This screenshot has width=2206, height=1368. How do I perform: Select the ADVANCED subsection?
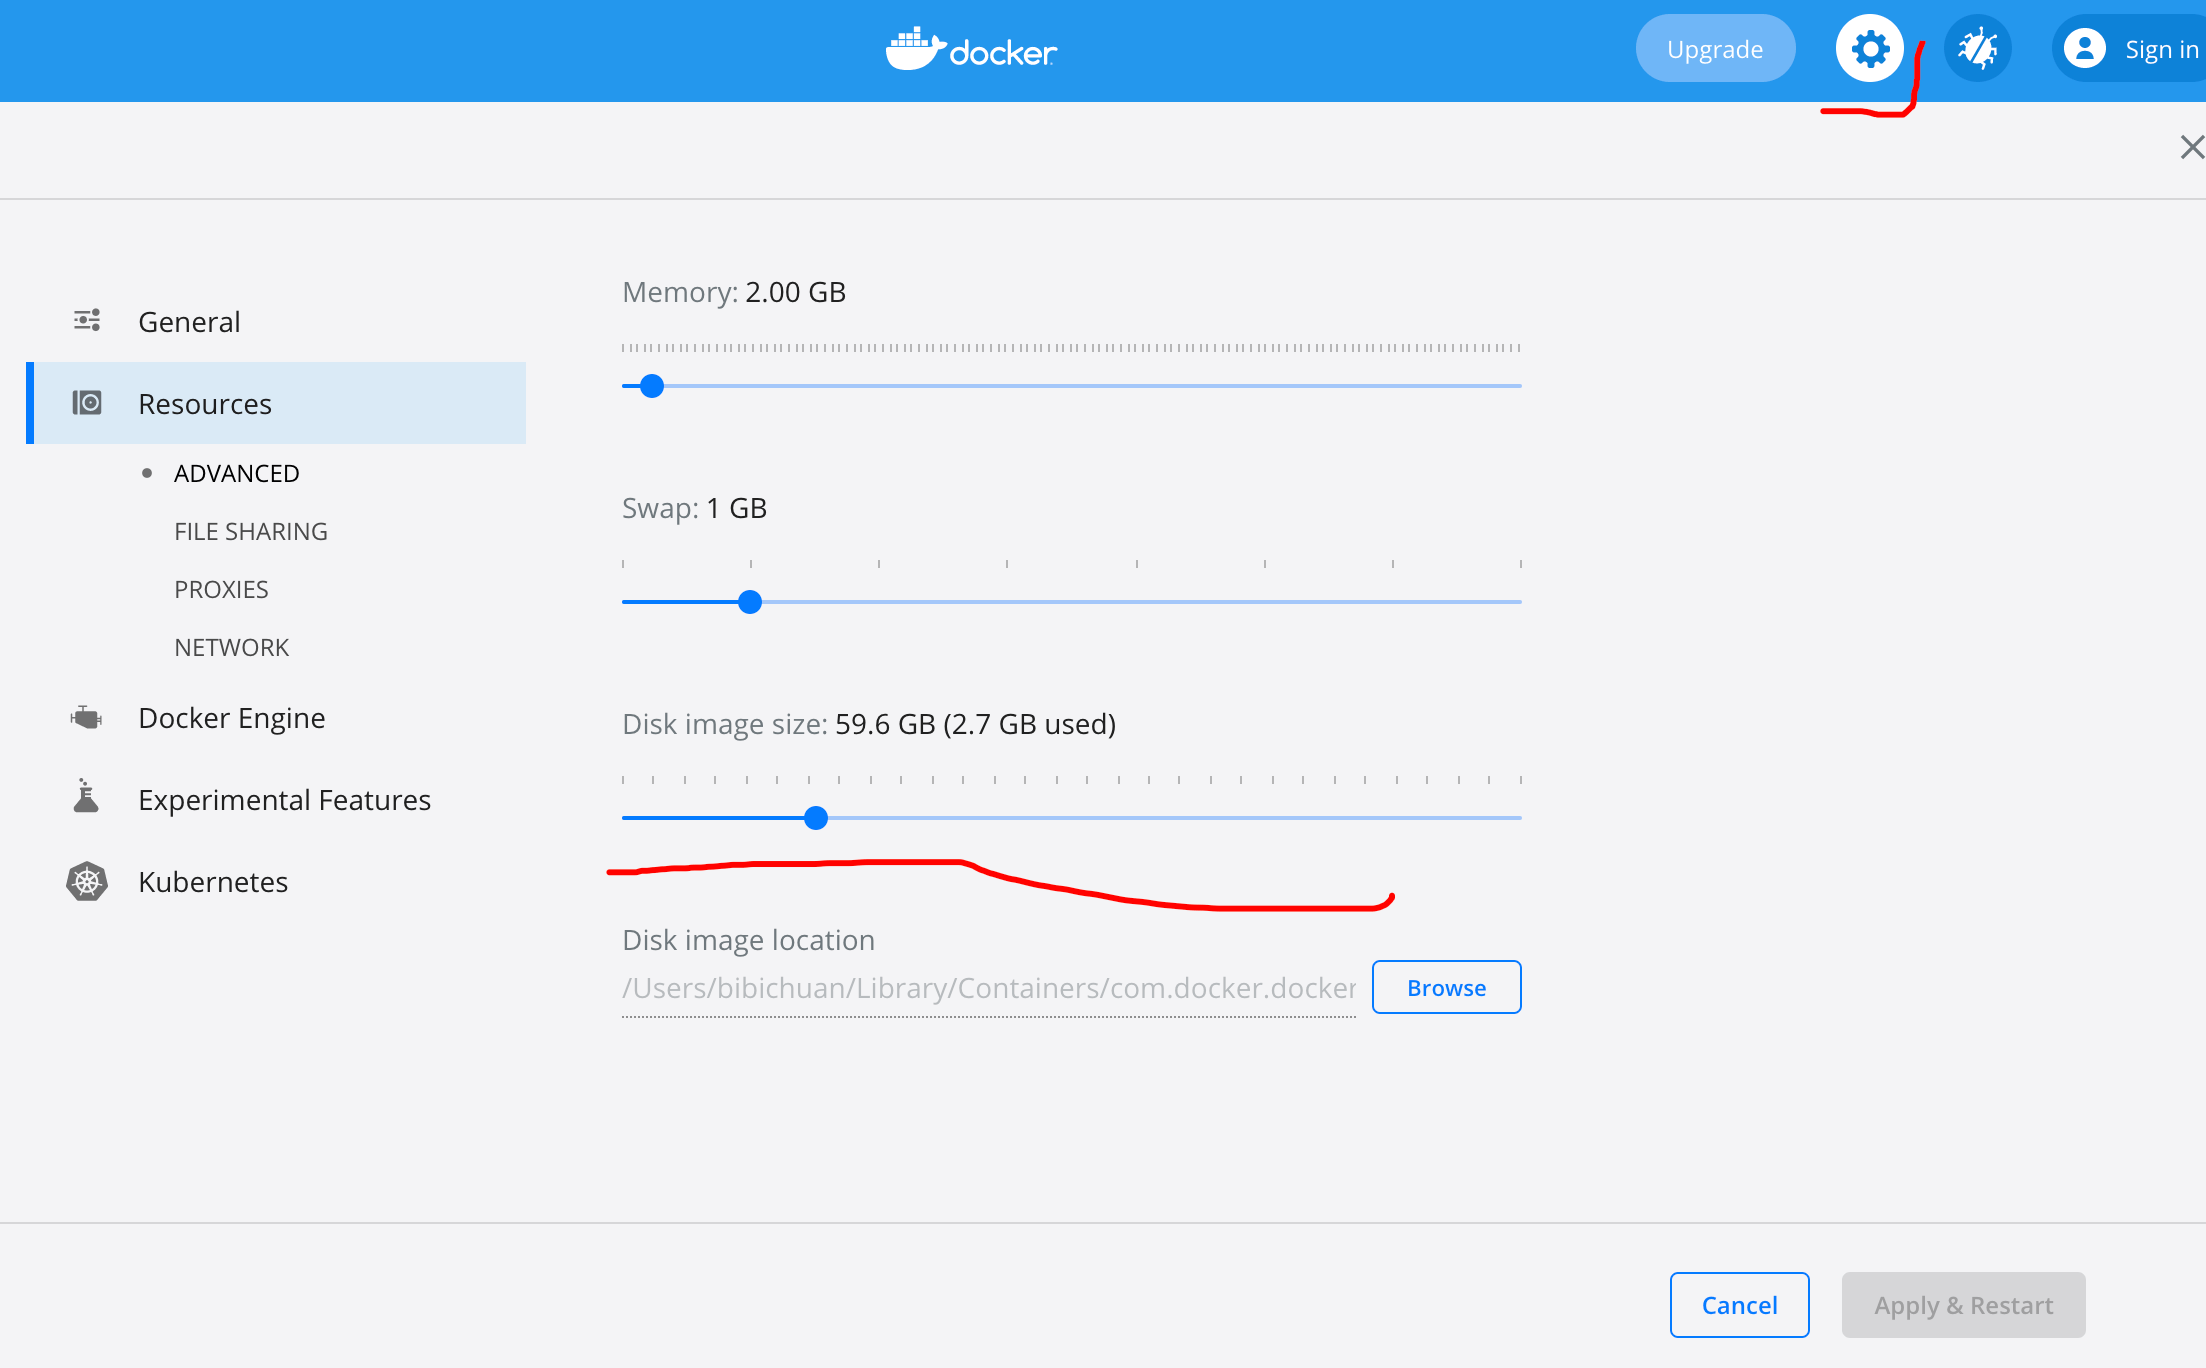tap(236, 473)
